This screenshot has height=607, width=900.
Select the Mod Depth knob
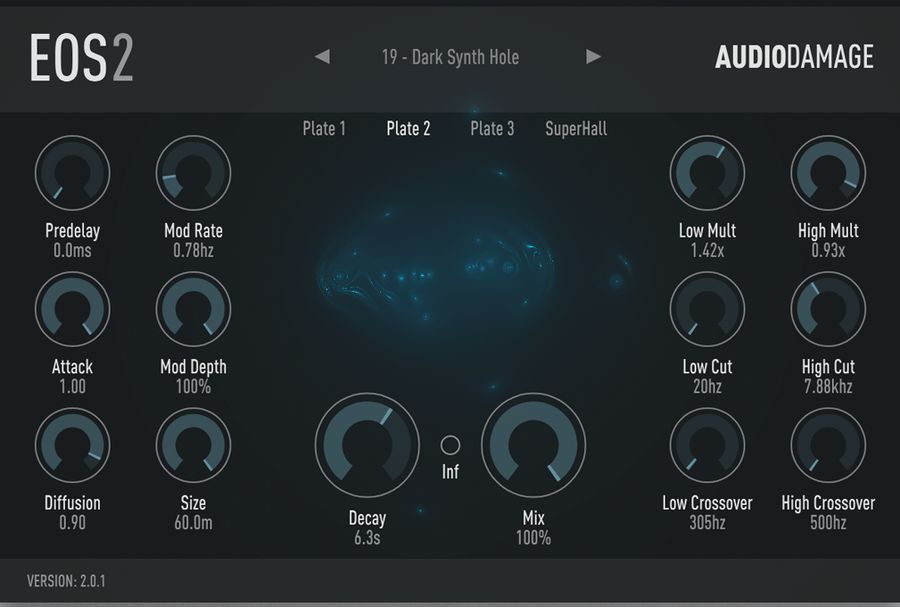(193, 309)
